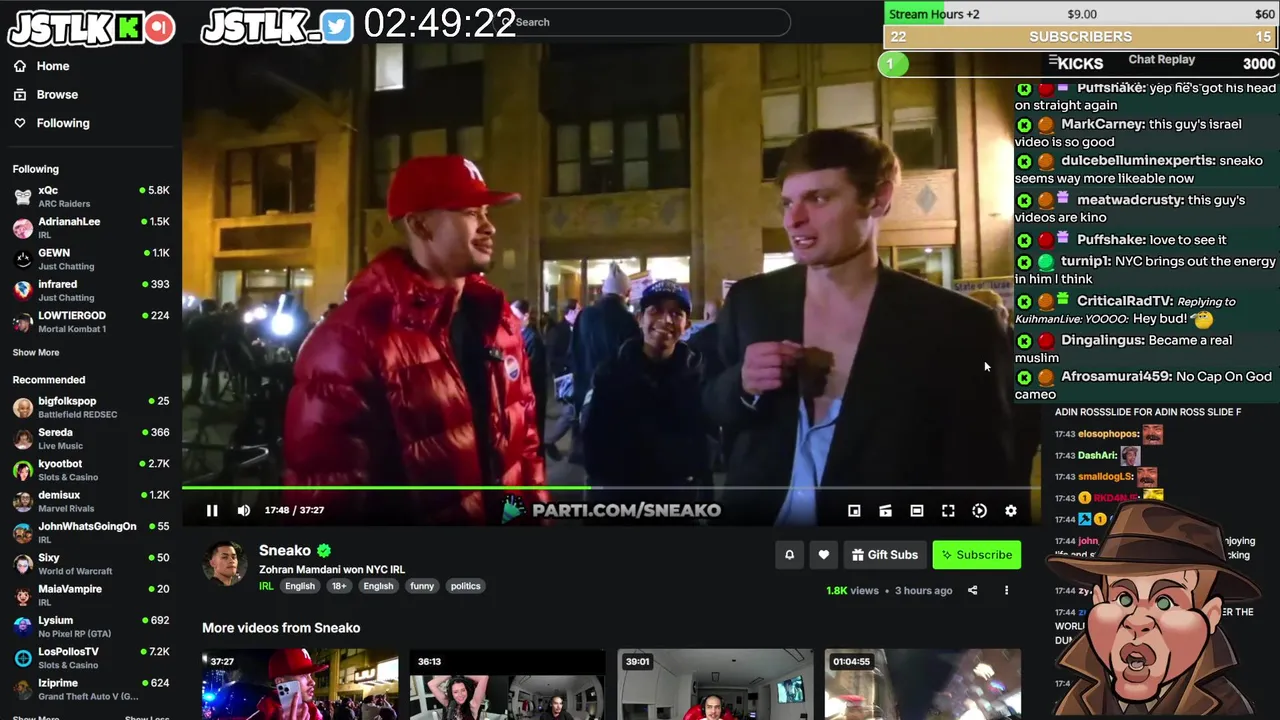Follow Sneako with heart button

click(x=824, y=555)
